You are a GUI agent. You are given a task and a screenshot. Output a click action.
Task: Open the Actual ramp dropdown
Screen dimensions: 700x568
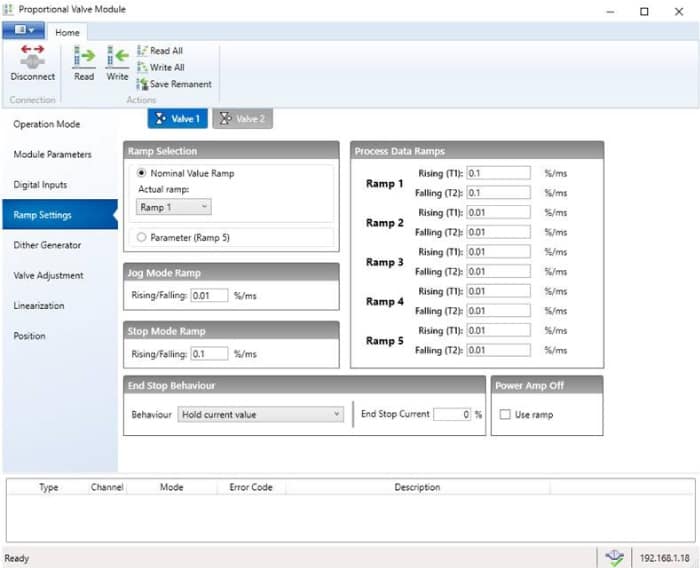(x=174, y=207)
